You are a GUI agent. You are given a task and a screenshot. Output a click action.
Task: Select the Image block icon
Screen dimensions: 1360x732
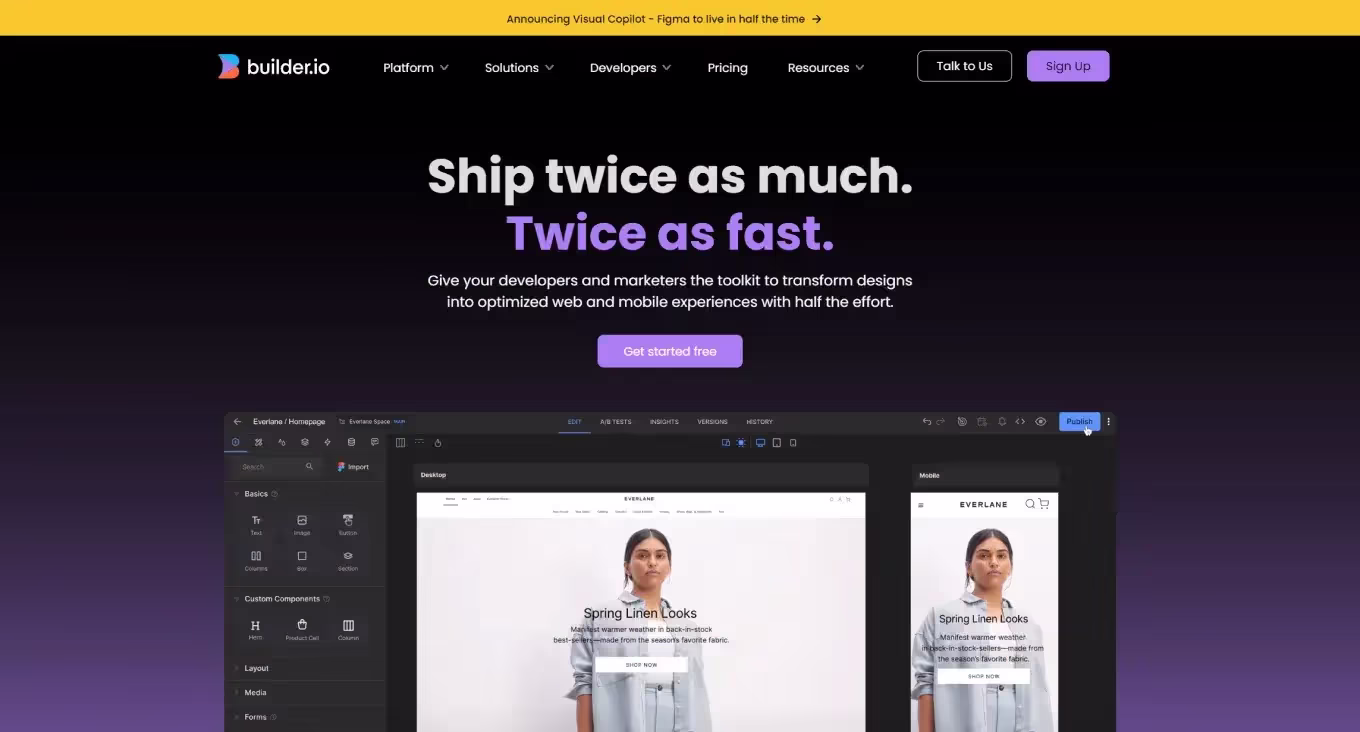pos(302,522)
